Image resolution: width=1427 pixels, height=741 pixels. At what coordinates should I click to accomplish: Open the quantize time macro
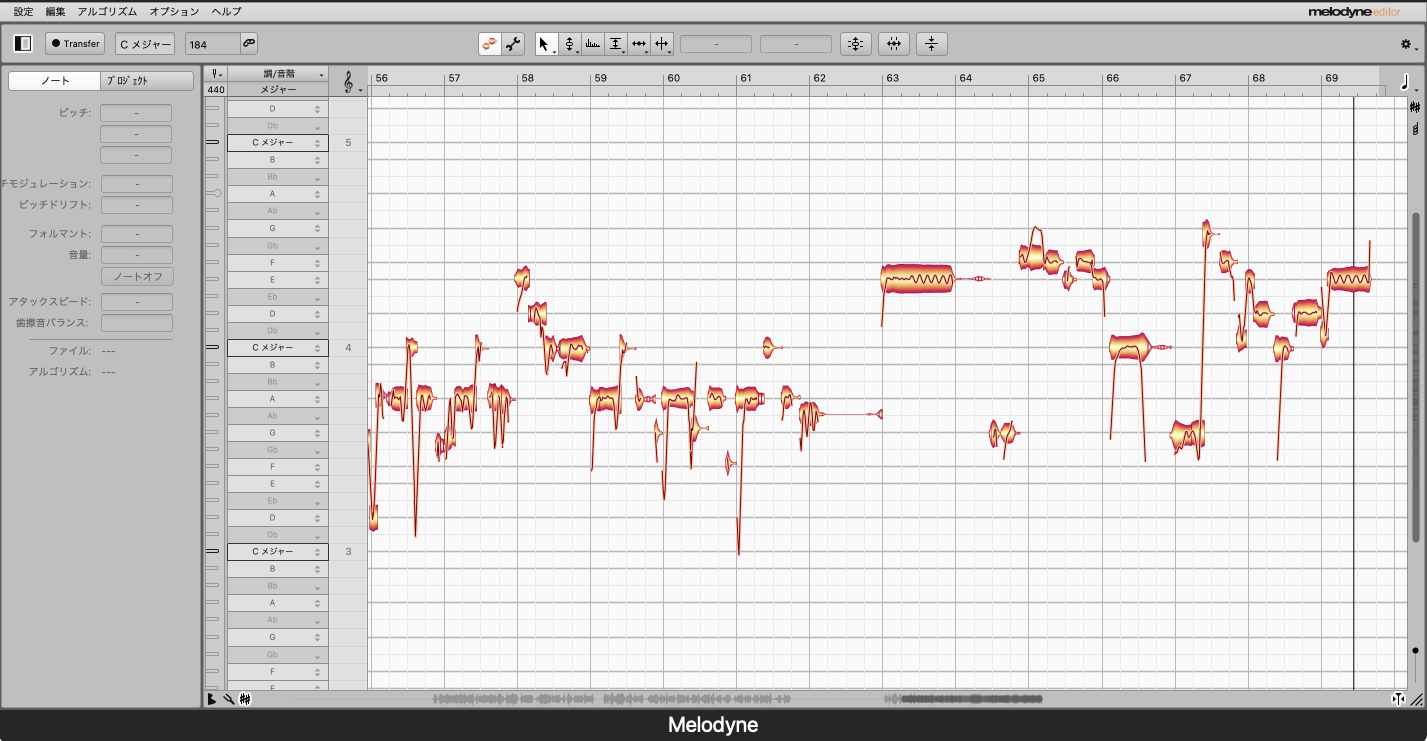click(x=894, y=44)
